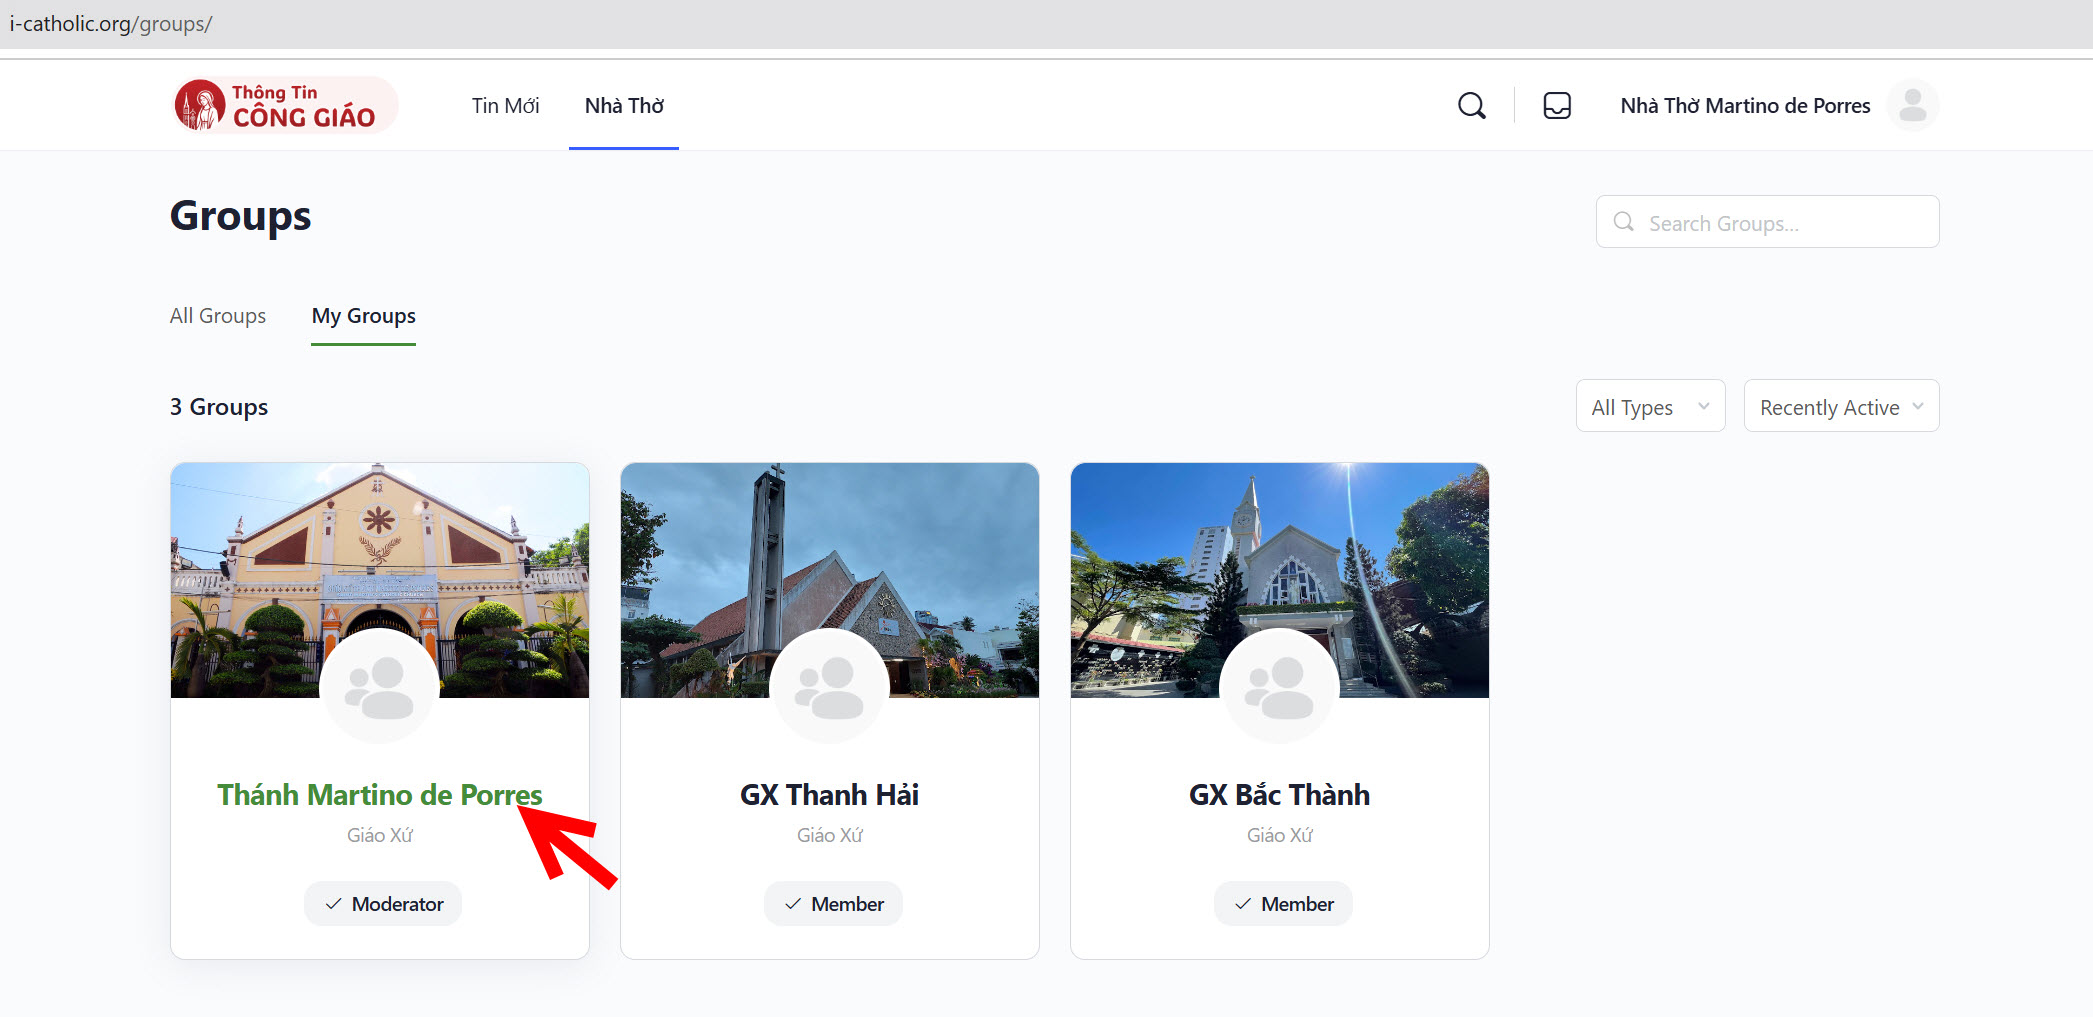Click the Member badge on GX Bắc Thành
This screenshot has width=2093, height=1017.
tap(1283, 903)
